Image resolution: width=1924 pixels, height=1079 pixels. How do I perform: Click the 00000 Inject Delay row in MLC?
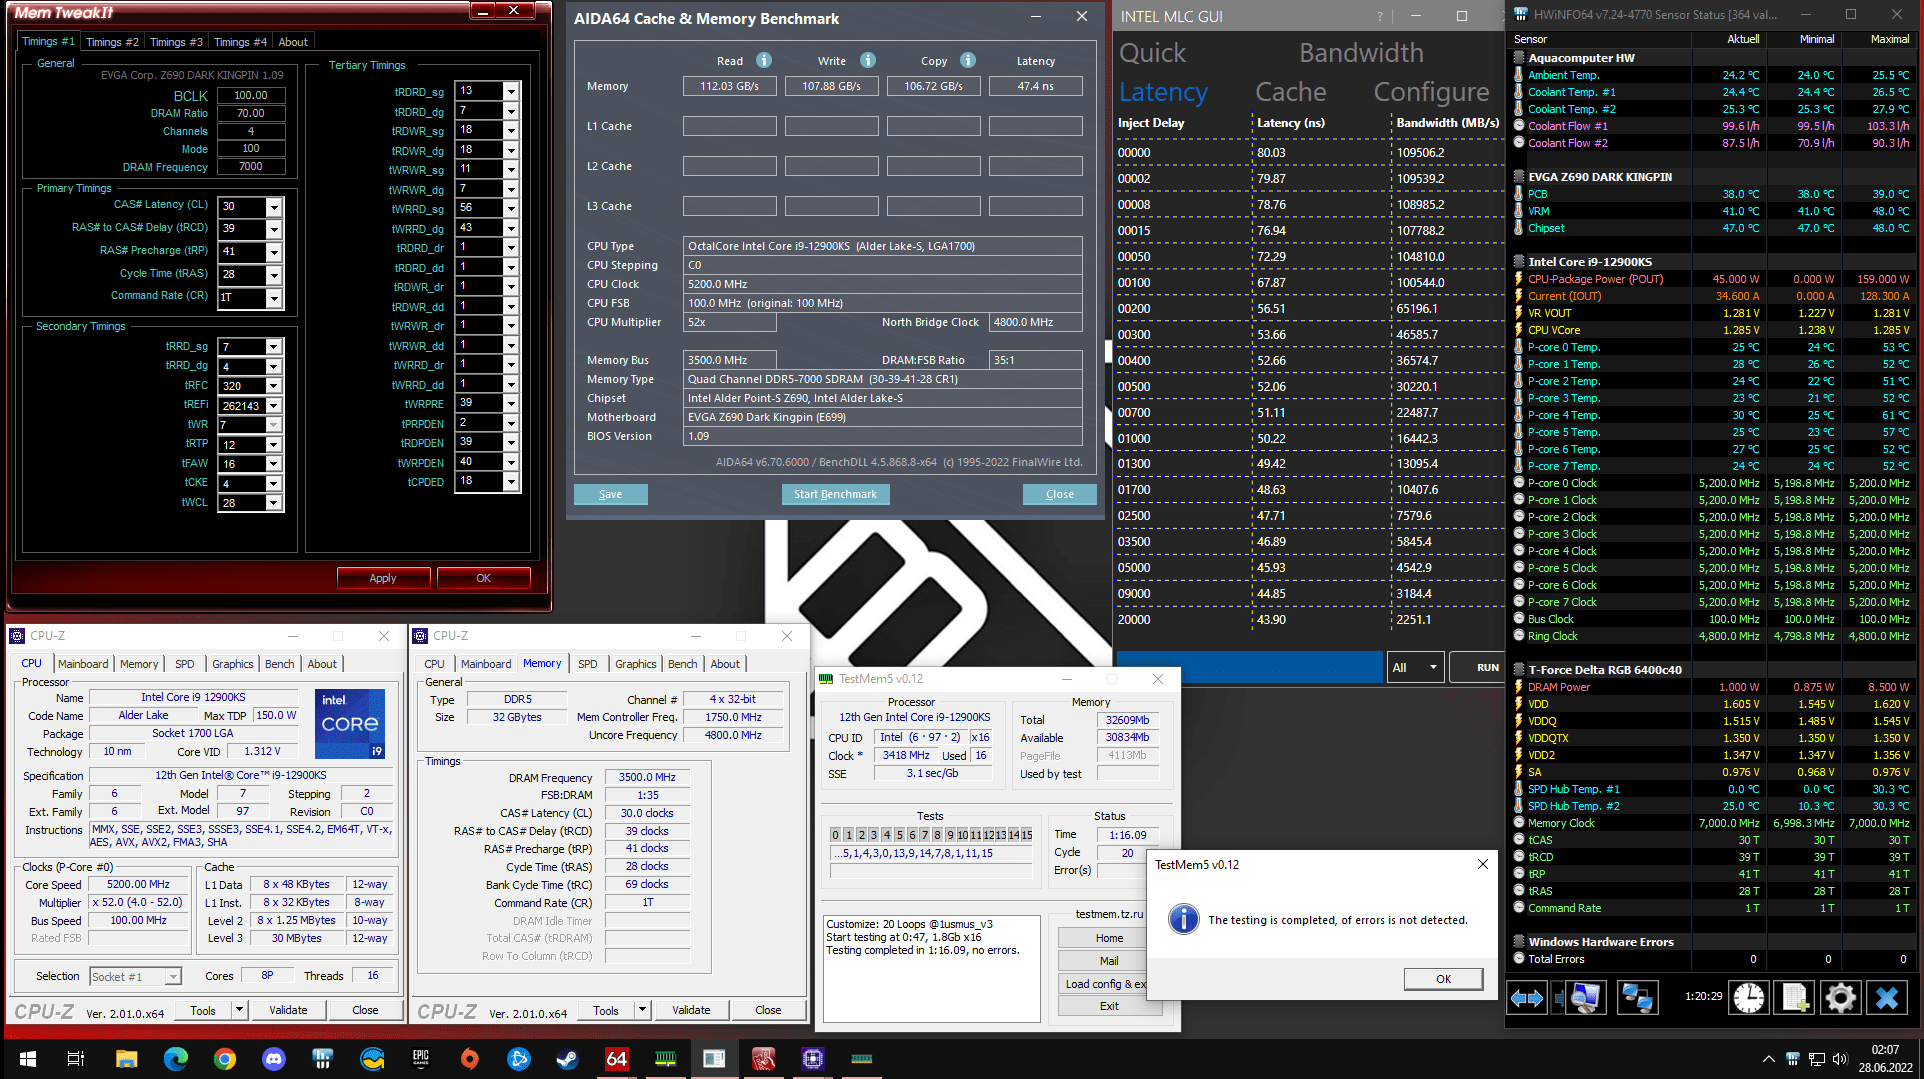coord(1310,153)
